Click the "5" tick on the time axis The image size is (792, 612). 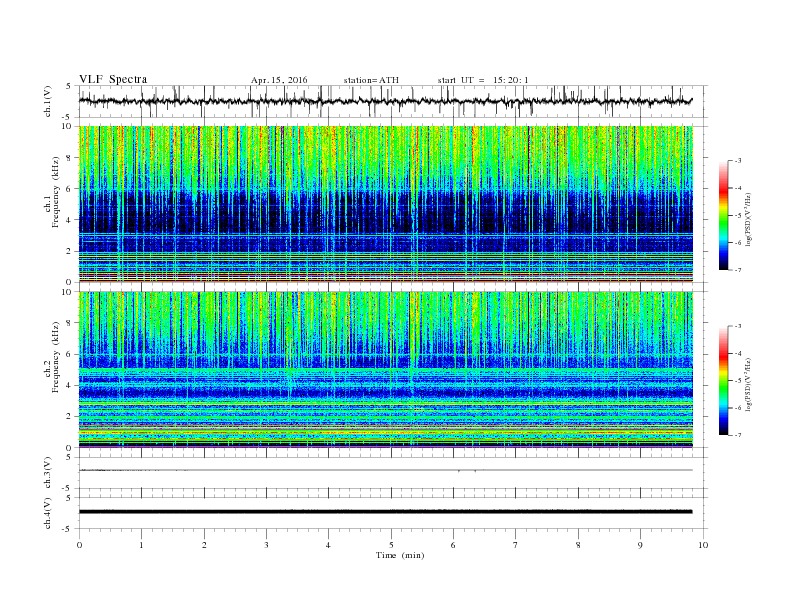point(391,545)
